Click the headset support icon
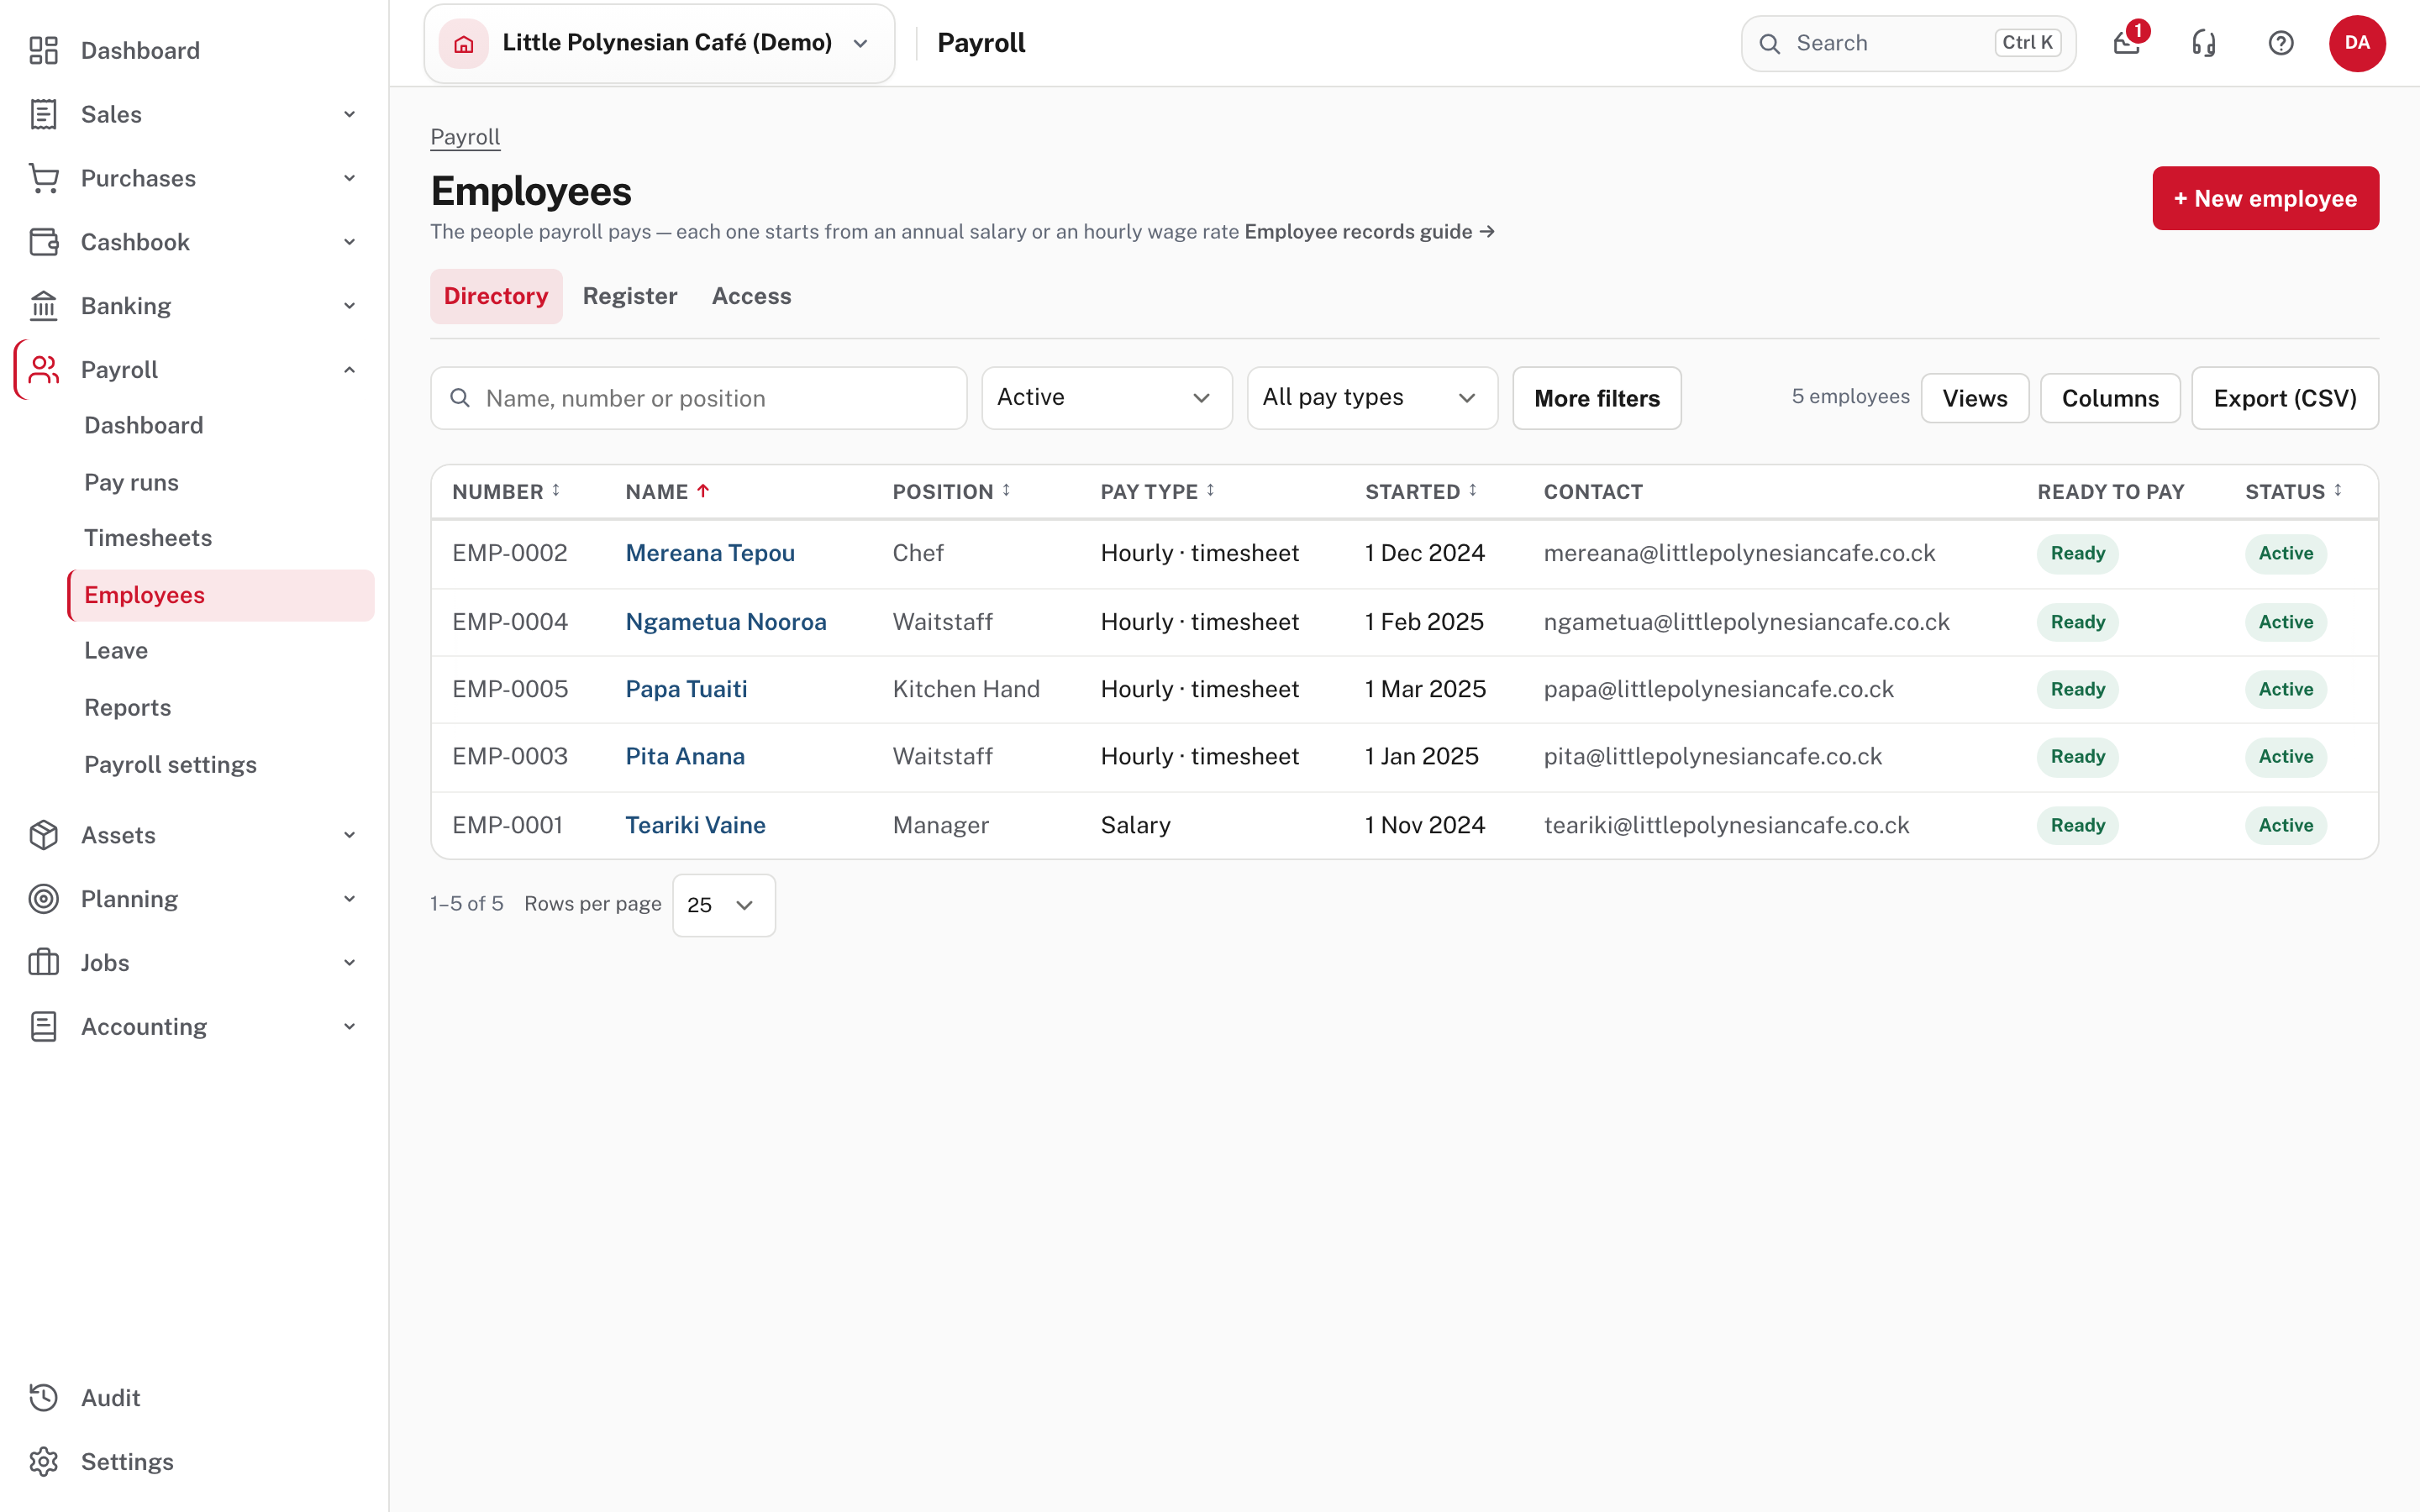 pos(2203,43)
